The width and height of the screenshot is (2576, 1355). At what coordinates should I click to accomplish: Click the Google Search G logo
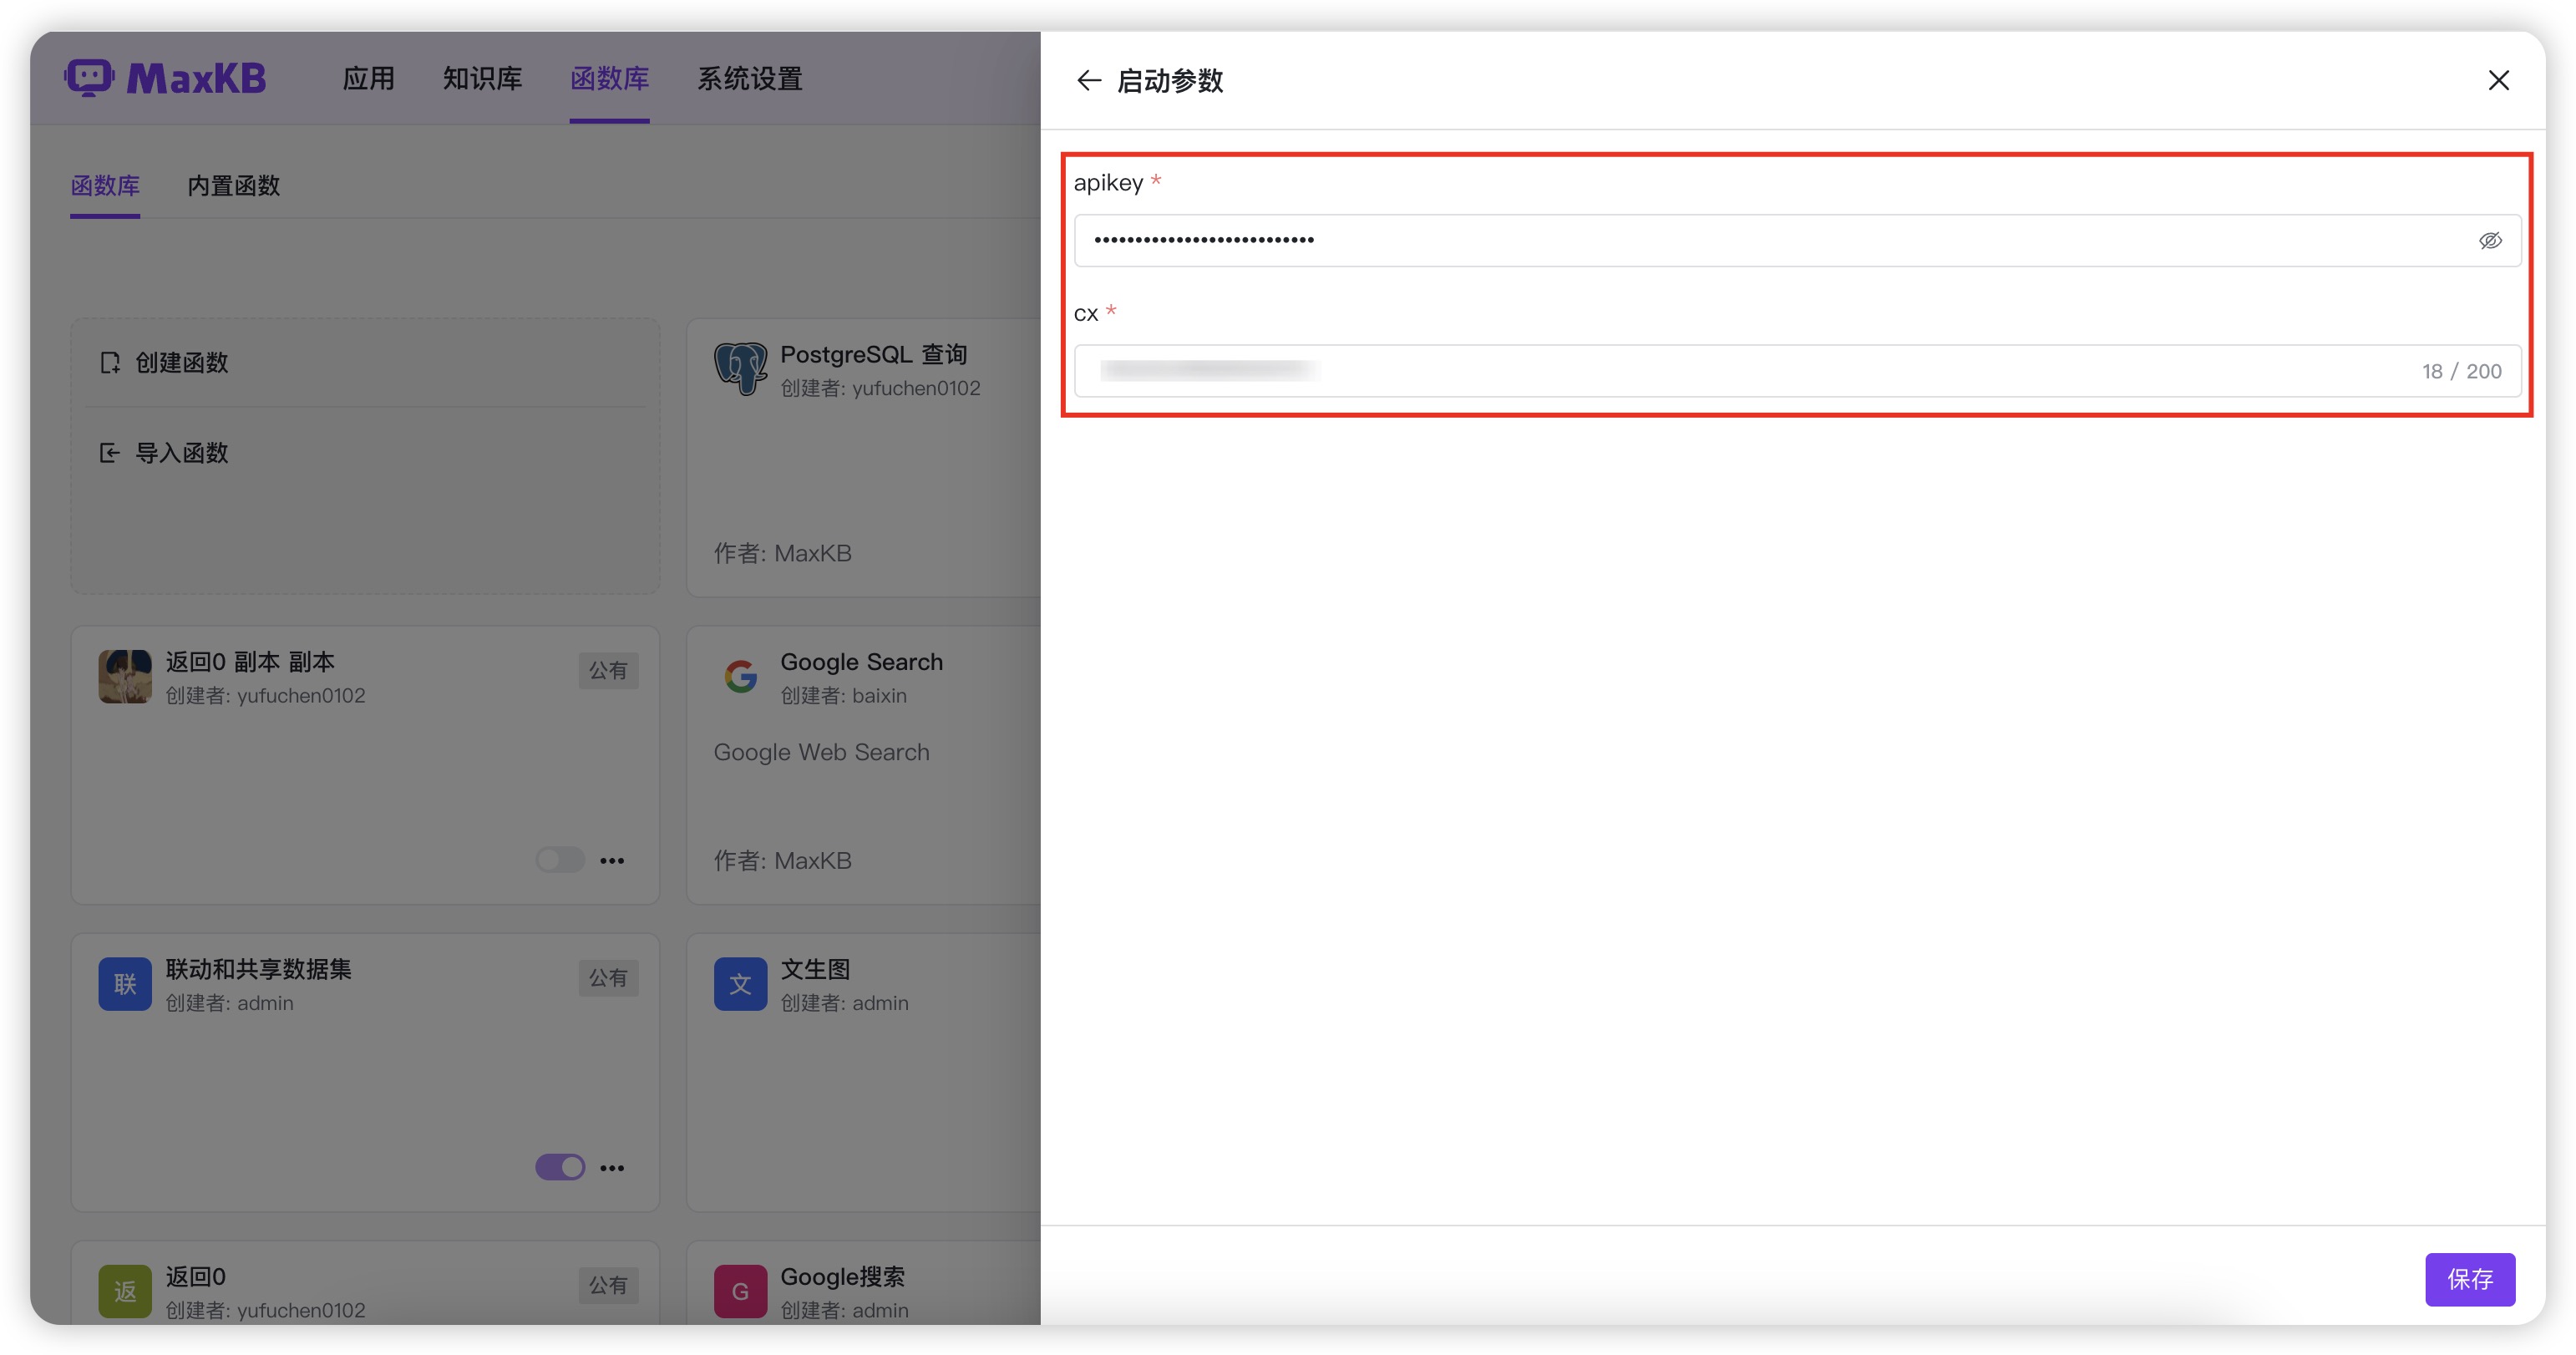coord(740,676)
